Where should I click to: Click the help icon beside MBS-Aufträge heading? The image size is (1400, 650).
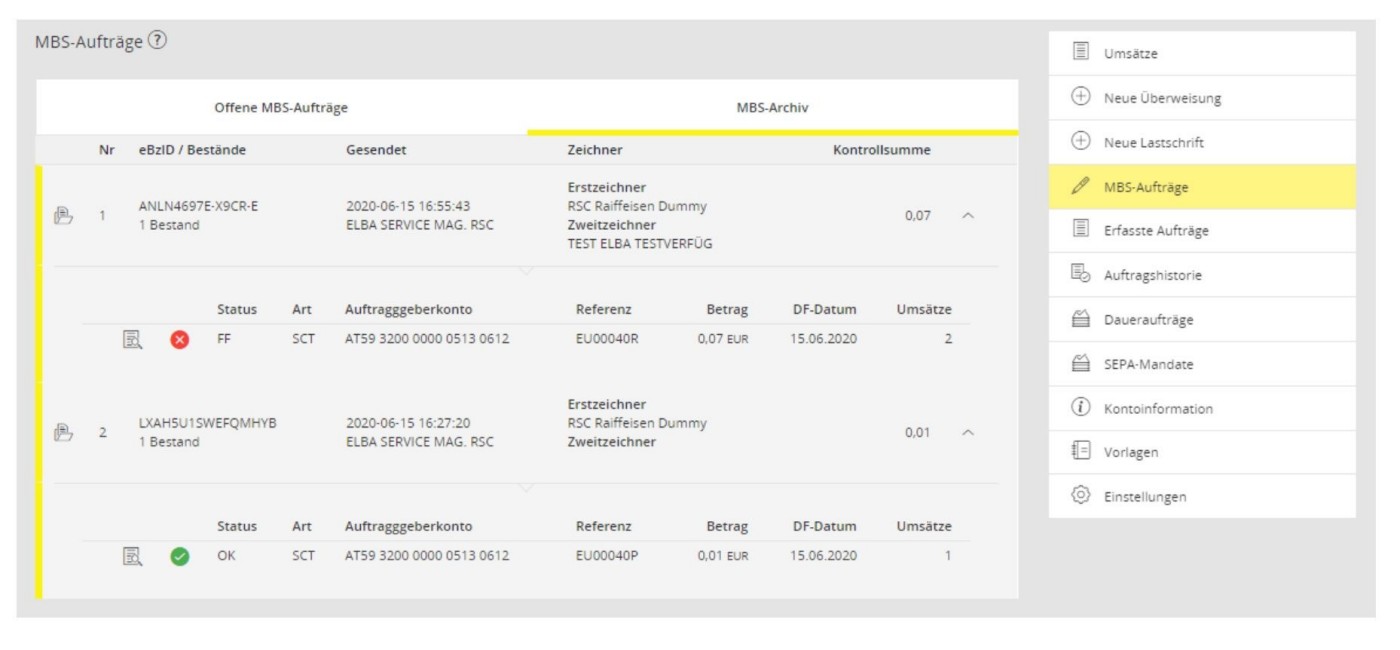[157, 42]
